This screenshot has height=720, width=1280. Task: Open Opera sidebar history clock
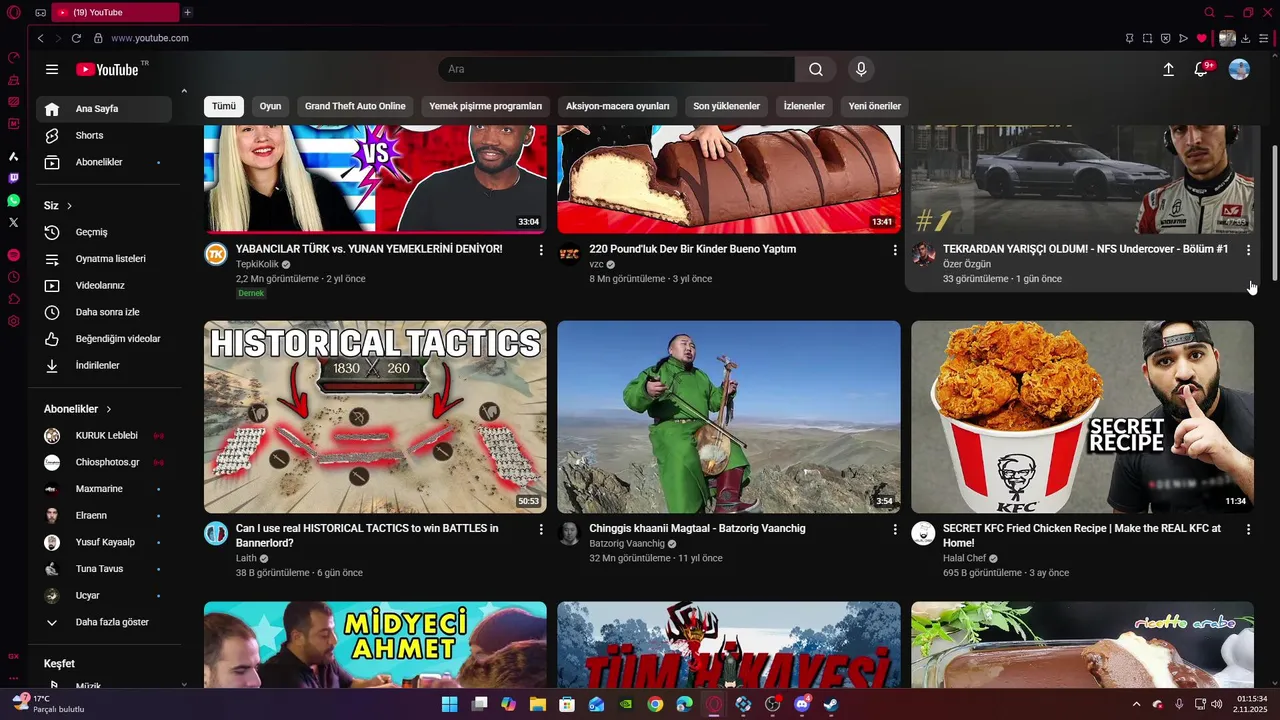point(13,277)
